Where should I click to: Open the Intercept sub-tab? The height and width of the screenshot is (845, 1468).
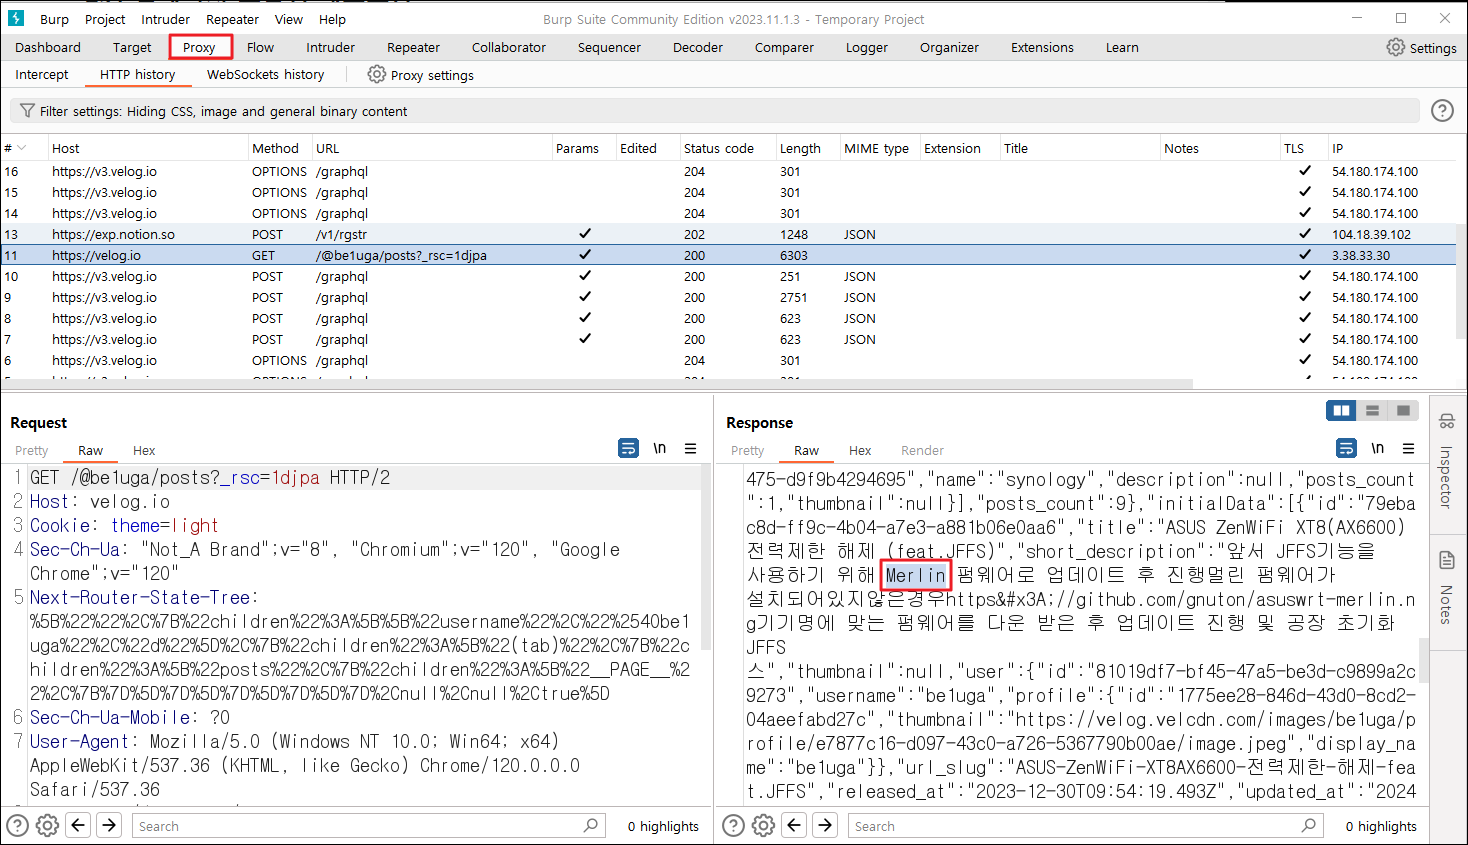pyautogui.click(x=42, y=74)
